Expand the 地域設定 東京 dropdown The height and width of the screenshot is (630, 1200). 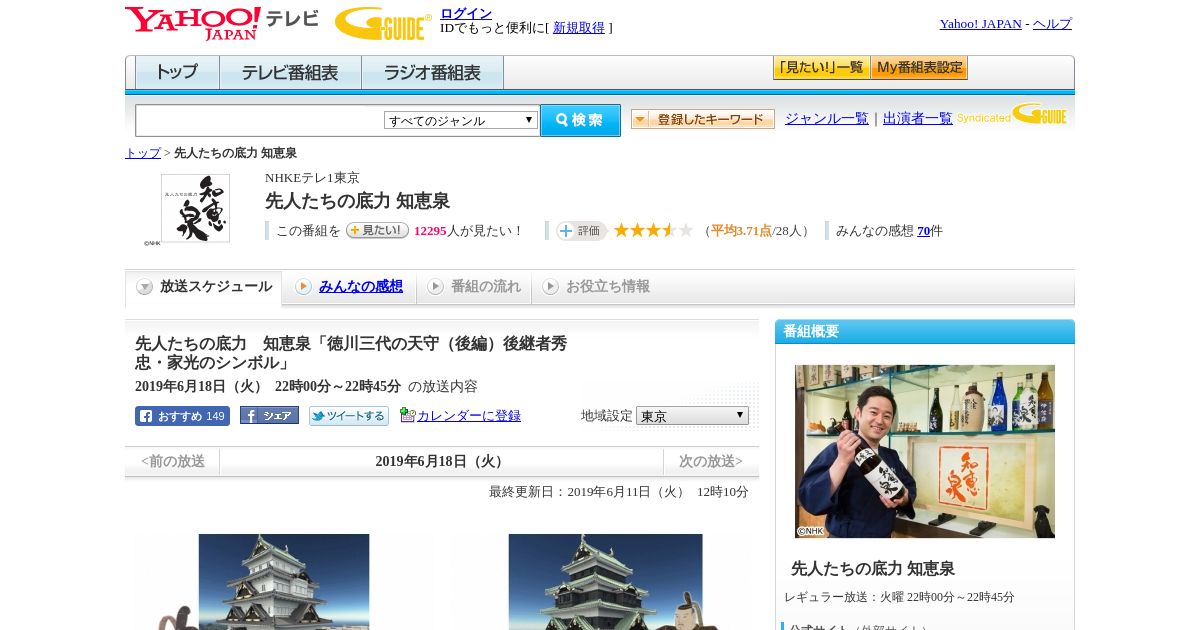tap(692, 416)
